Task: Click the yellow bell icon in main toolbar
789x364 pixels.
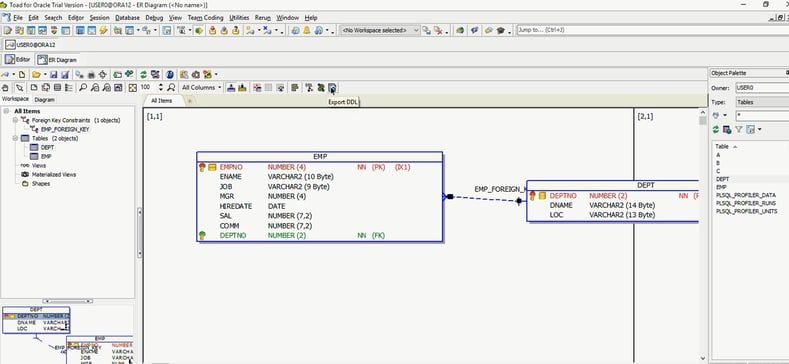Action: pos(306,30)
